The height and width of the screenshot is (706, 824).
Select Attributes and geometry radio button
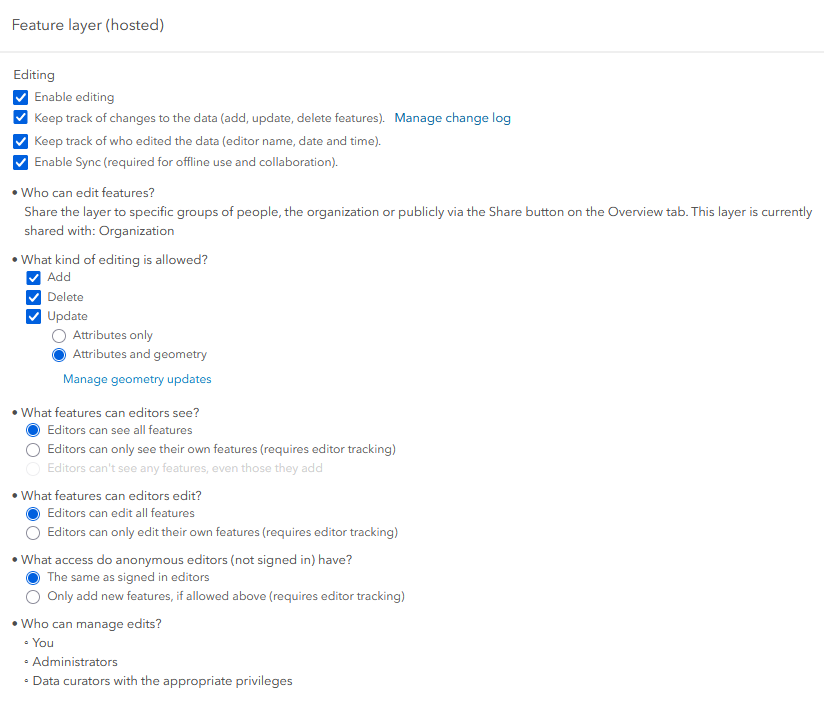(x=59, y=355)
